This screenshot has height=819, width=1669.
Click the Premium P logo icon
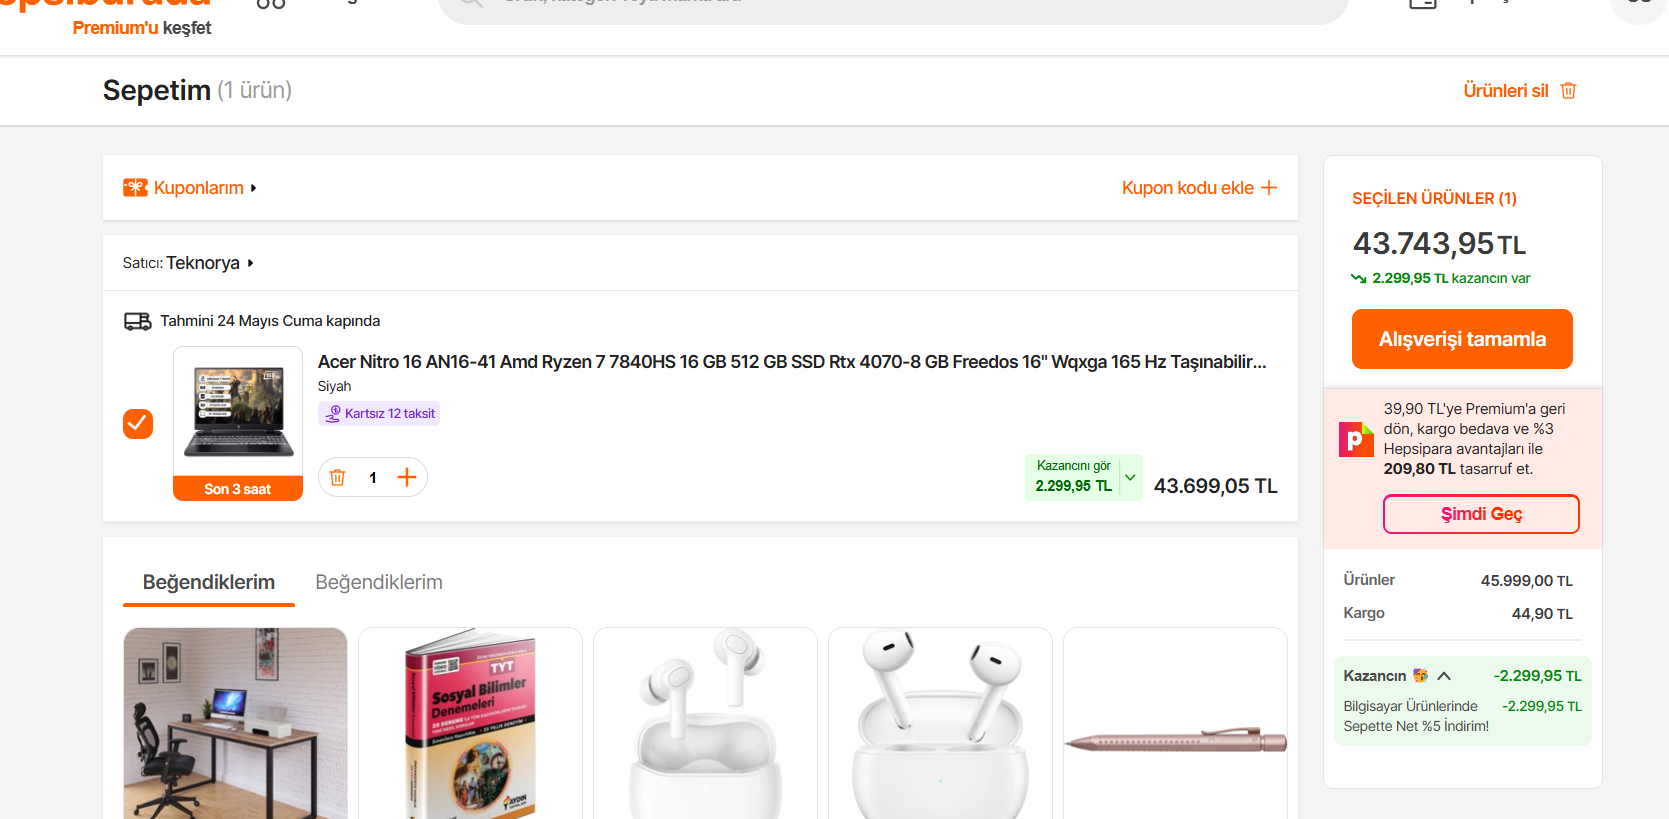coord(1356,439)
